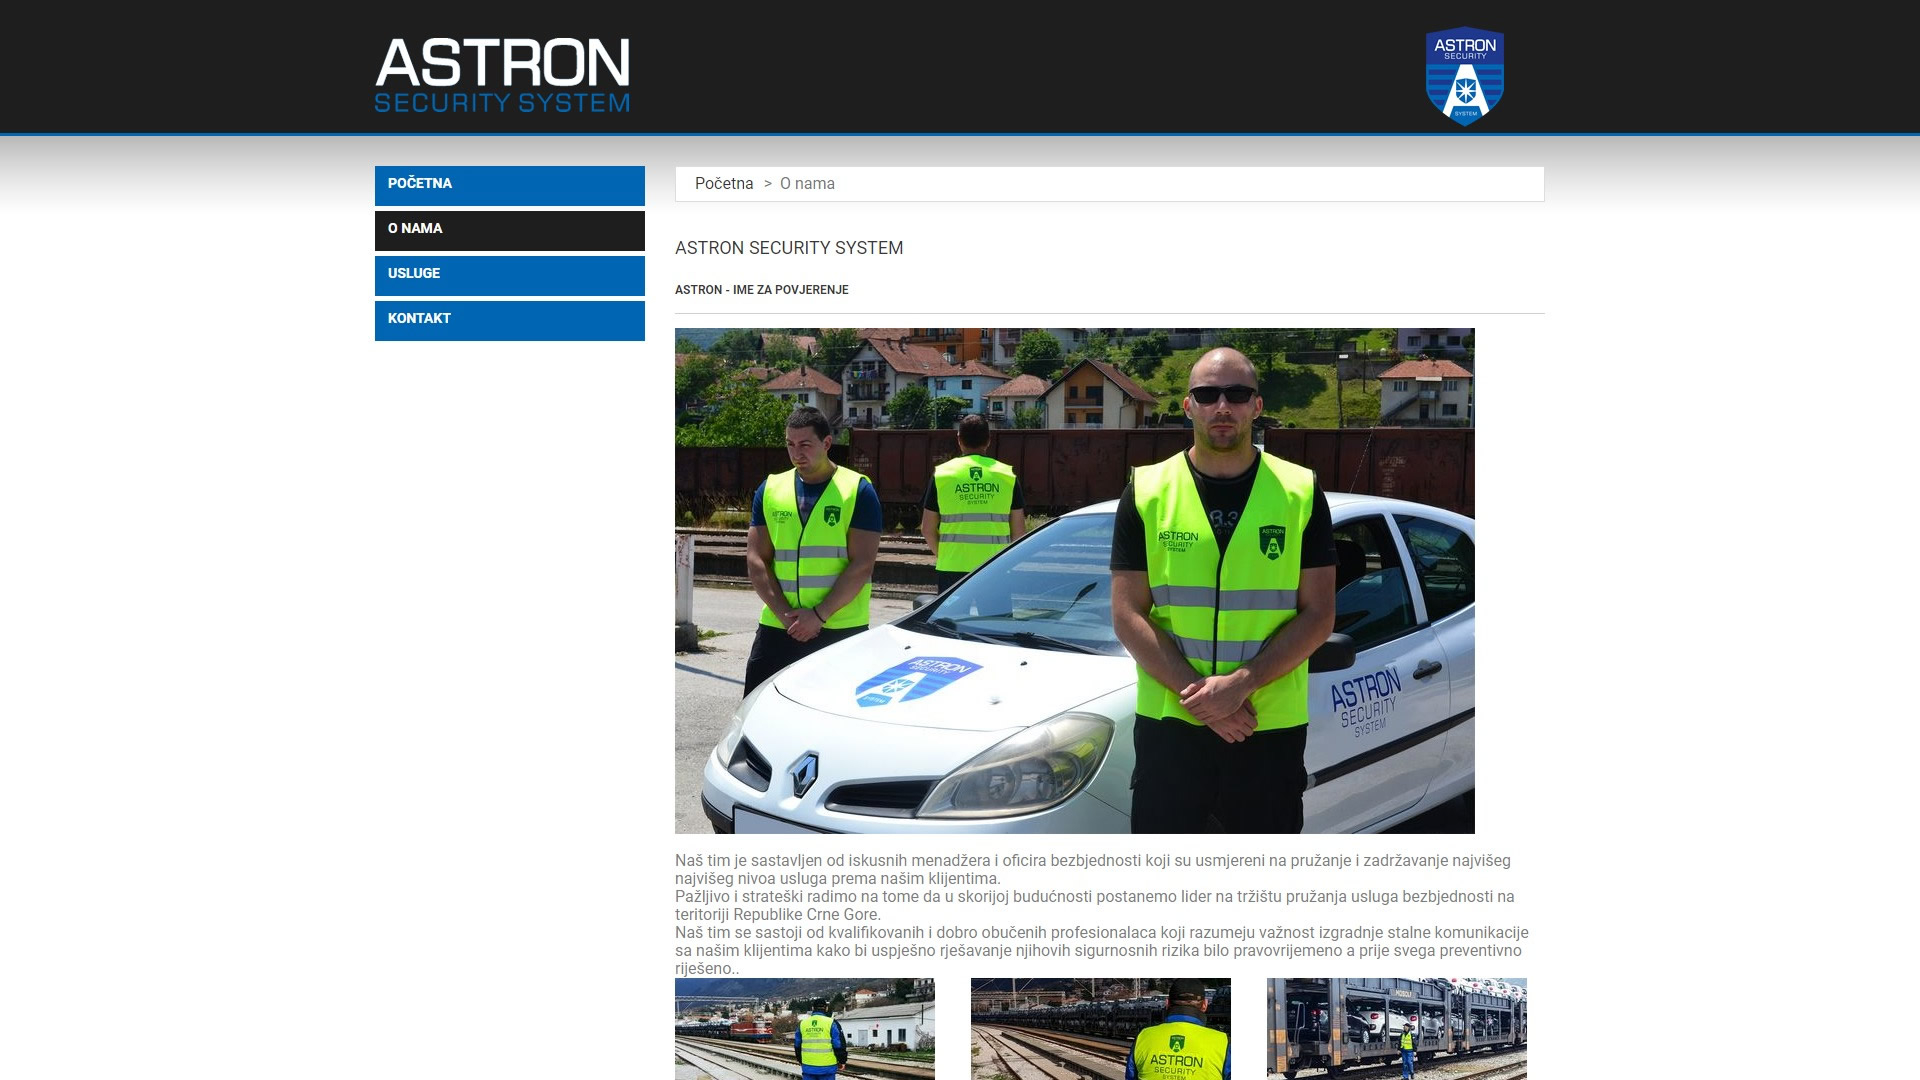Open the main photo of guards with car
Image resolution: width=1920 pixels, height=1080 pixels.
[x=1075, y=581]
